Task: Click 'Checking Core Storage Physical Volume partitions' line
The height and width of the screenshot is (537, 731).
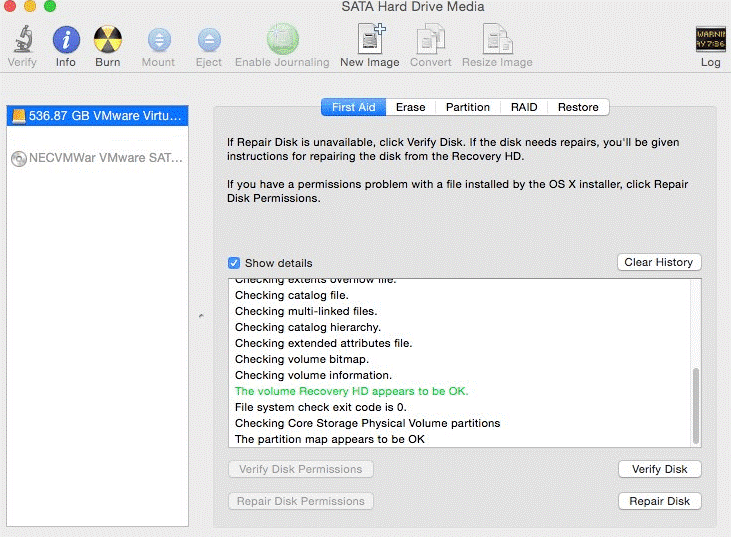Action: [x=367, y=423]
